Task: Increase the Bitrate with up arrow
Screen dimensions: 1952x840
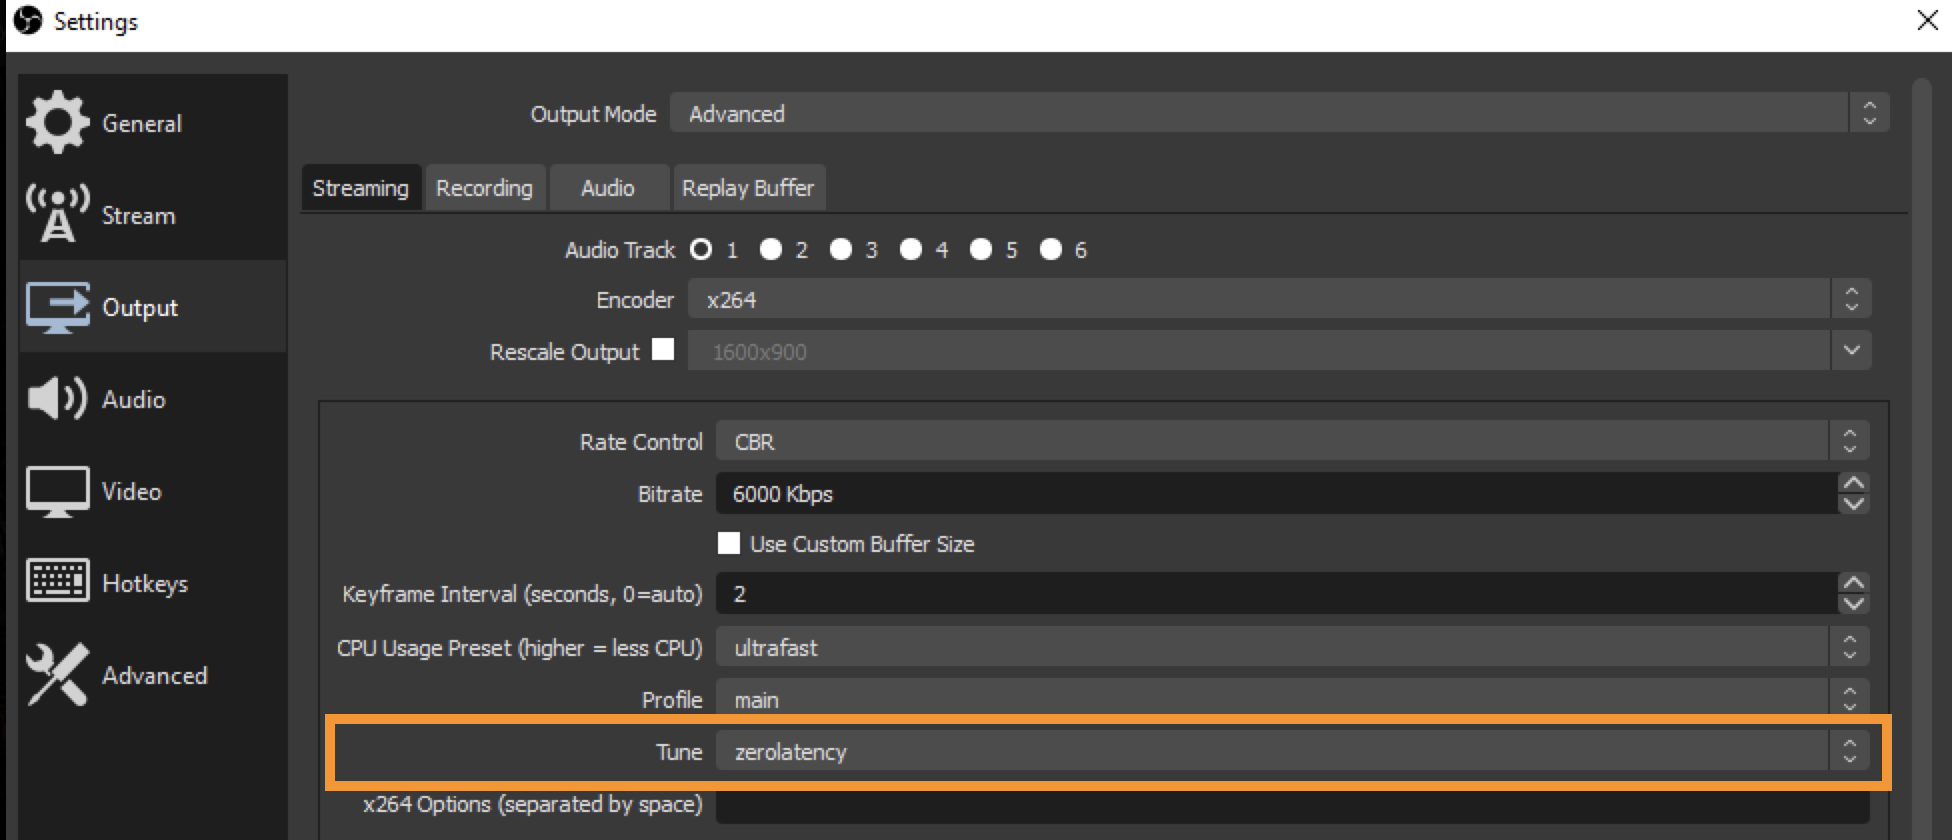Action: (1853, 483)
